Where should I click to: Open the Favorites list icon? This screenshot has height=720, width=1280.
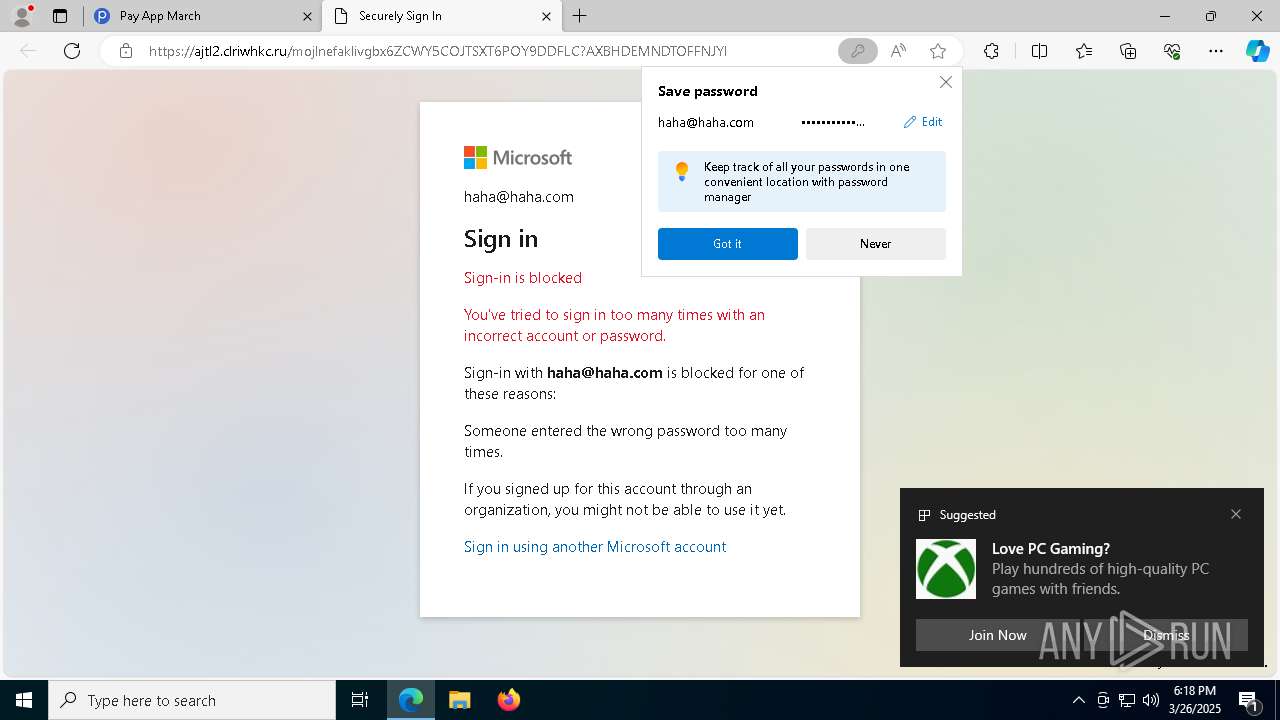(x=1084, y=51)
